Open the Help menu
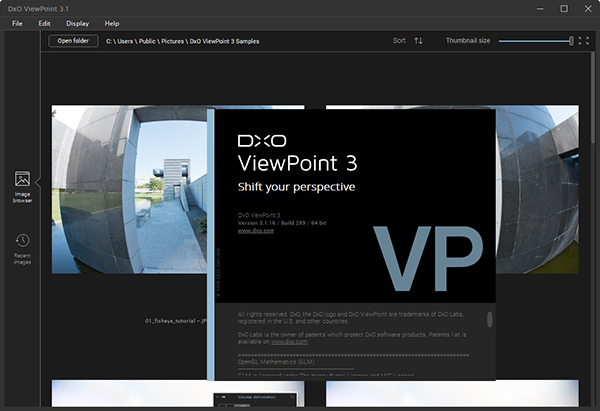Screen dimensions: 600x411 tap(112, 23)
